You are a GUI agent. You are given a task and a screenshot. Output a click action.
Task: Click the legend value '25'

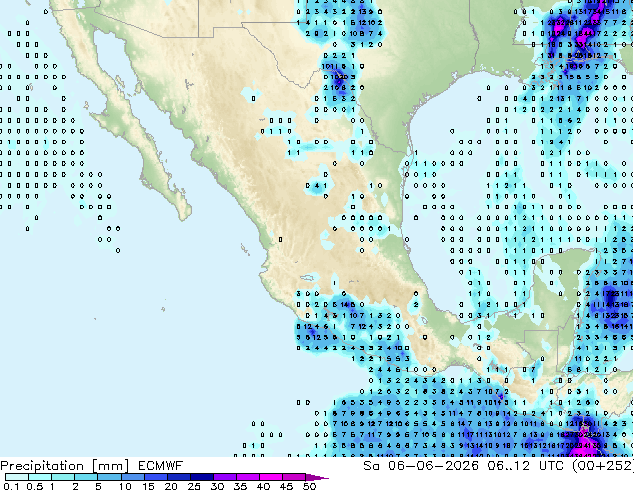194,486
